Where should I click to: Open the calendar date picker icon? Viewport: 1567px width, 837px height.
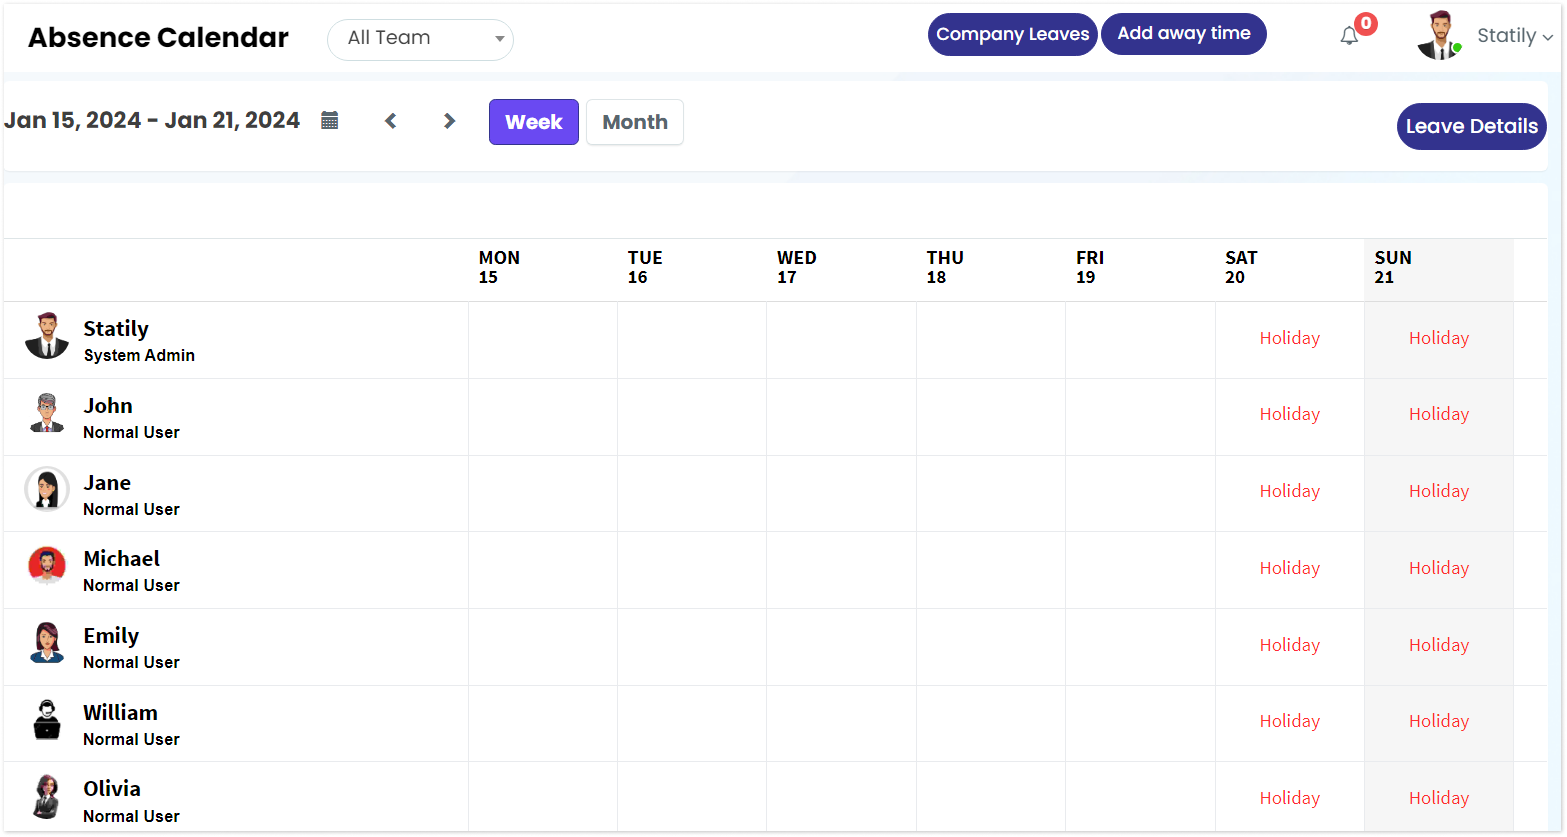coord(329,121)
